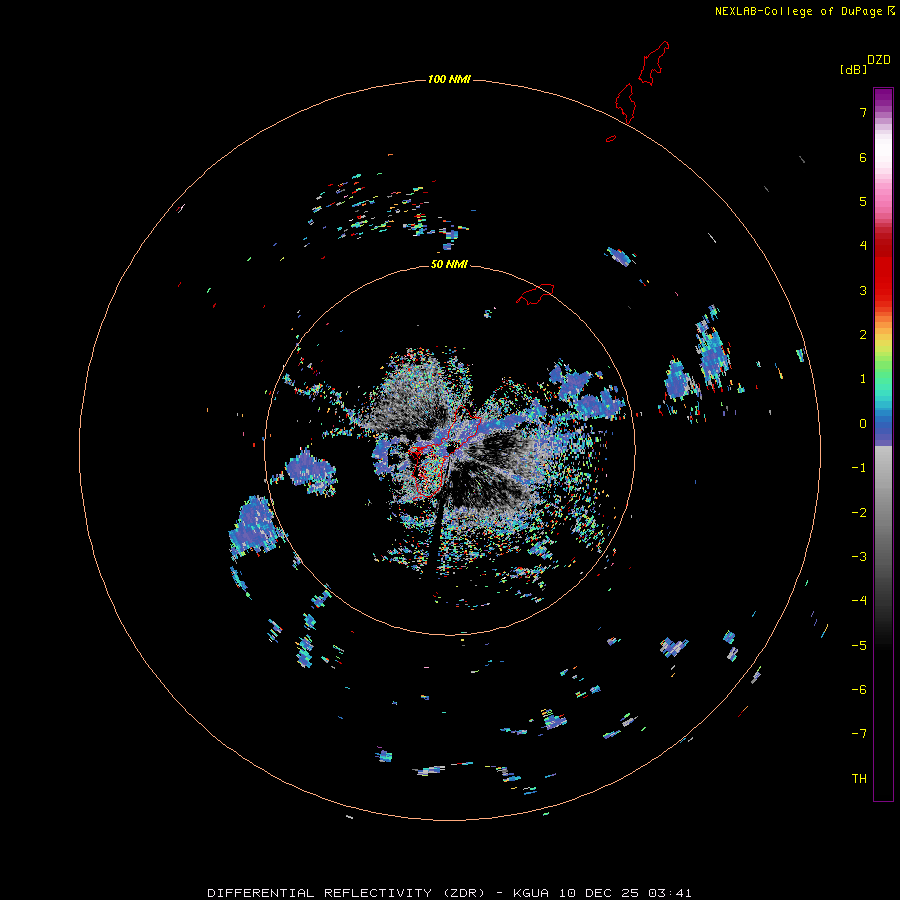Click the 7 value on the color scale

[863, 112]
